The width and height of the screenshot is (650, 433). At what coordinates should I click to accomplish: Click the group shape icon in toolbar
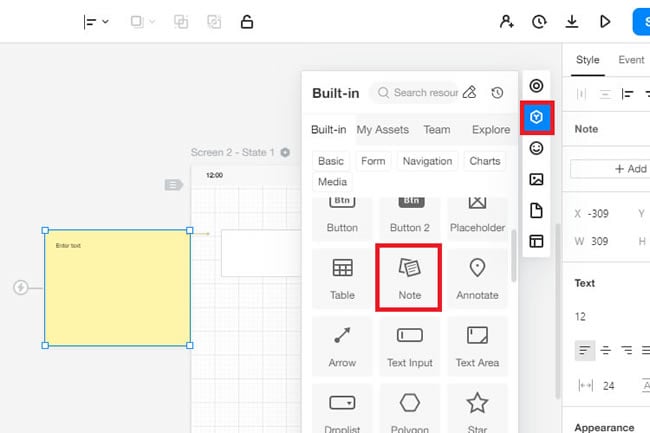point(137,21)
